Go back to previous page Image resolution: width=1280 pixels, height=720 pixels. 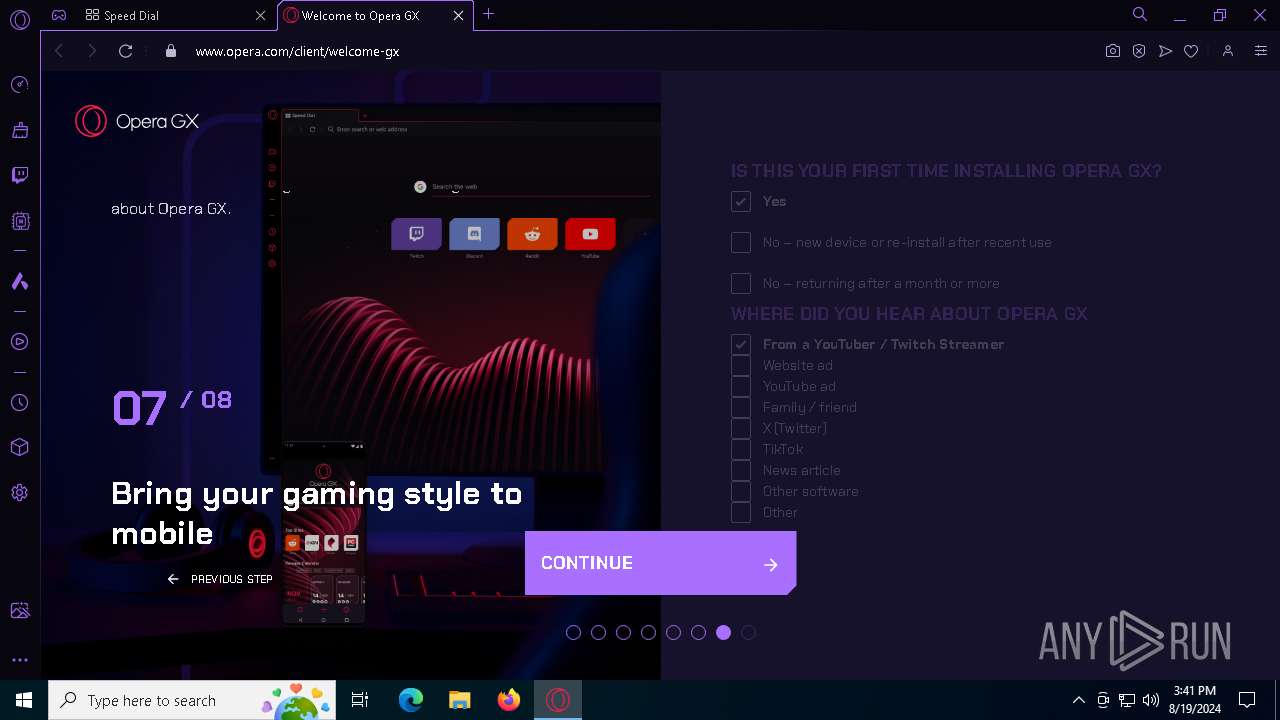pos(59,51)
